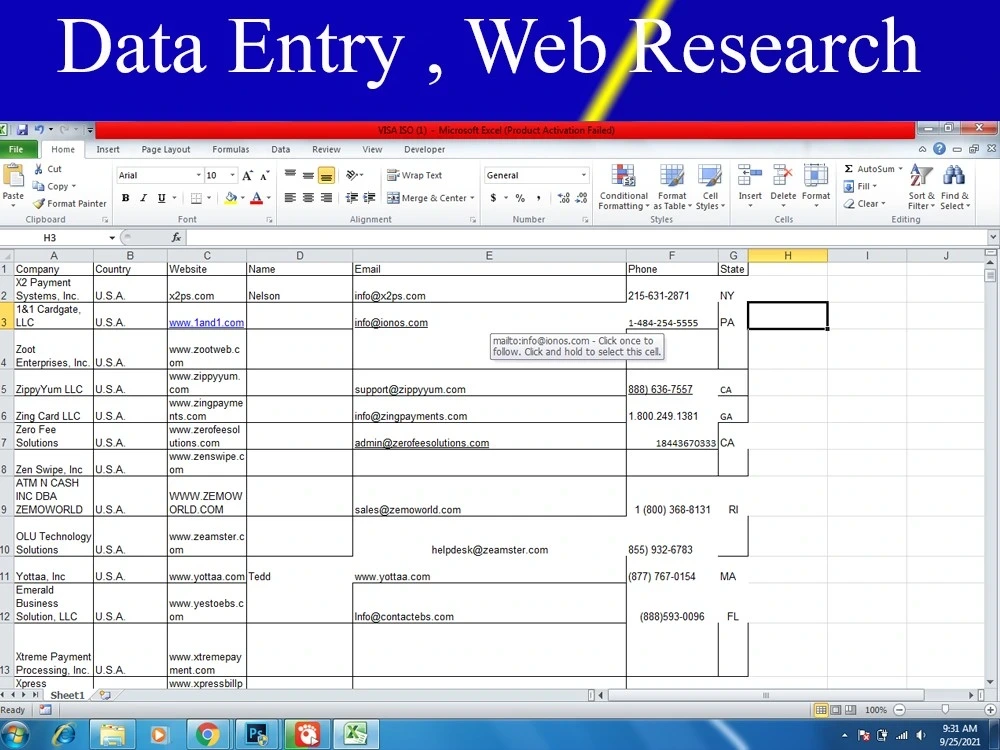Open Excel Help question mark

click(x=939, y=149)
